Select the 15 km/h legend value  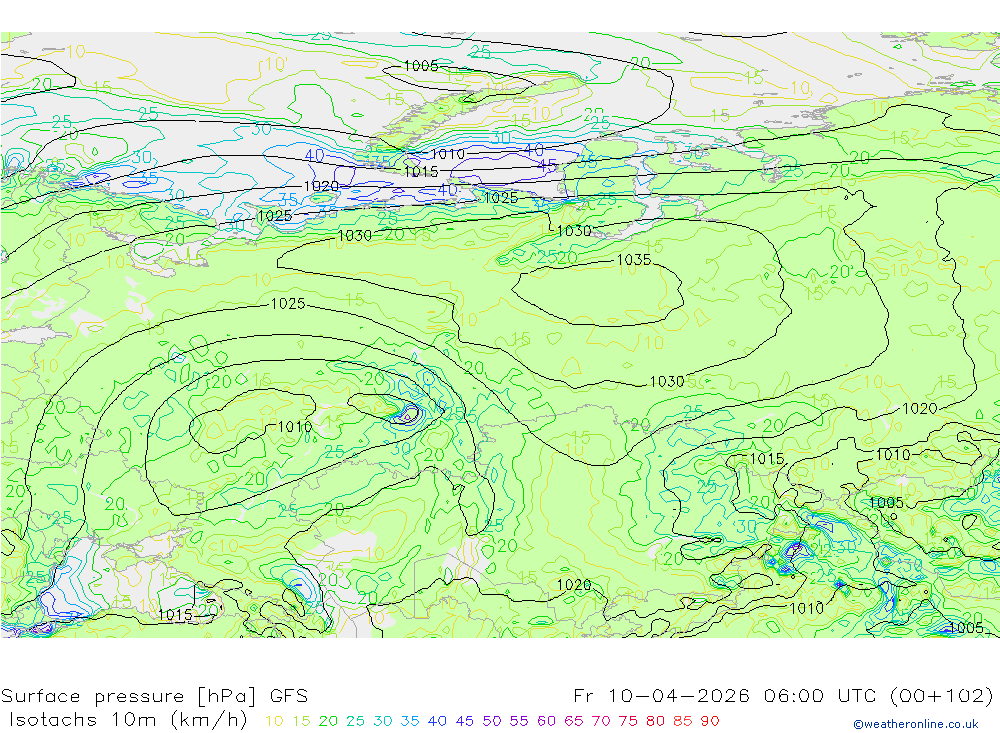[301, 721]
